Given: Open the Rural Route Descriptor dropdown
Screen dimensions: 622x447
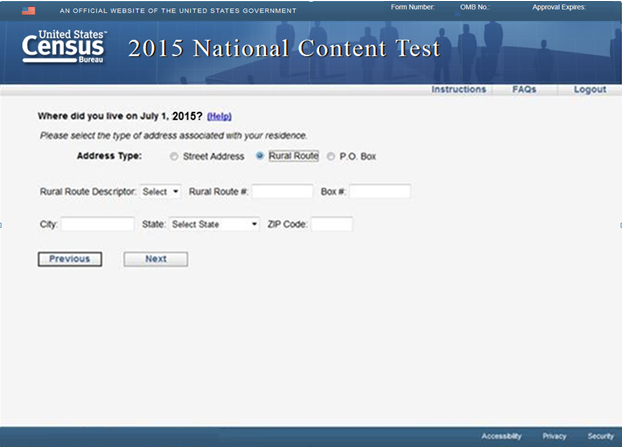Looking at the screenshot, I should click(x=160, y=192).
